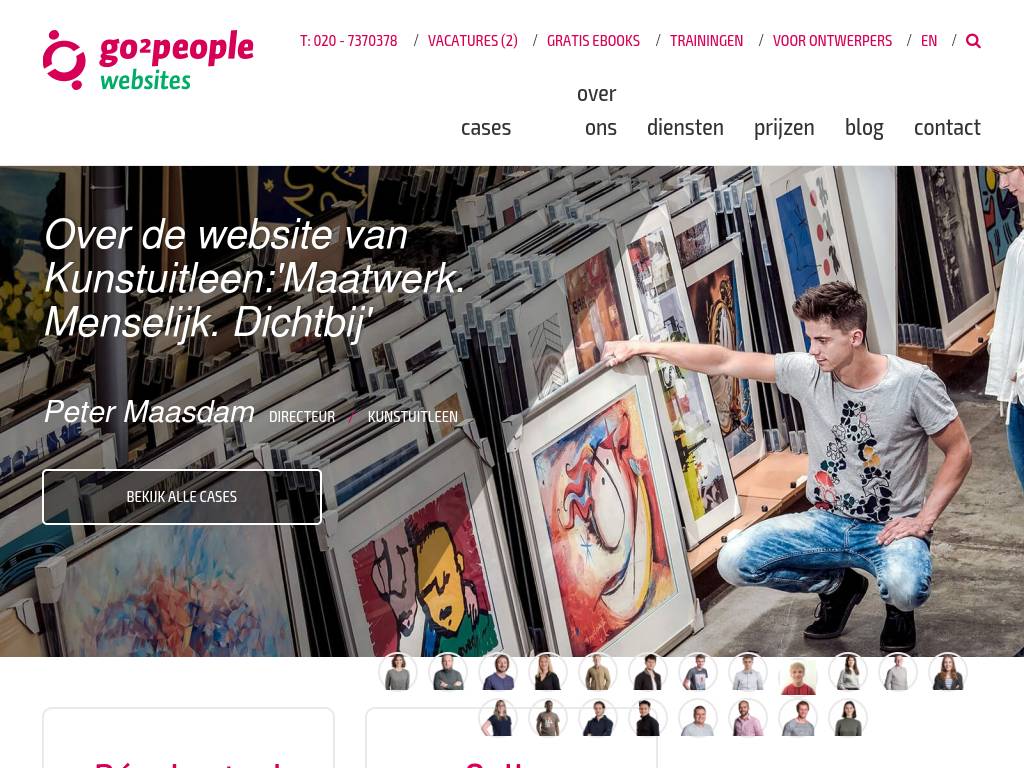The width and height of the screenshot is (1024, 768).
Task: Open the Gratis Ebooks link
Action: point(593,40)
